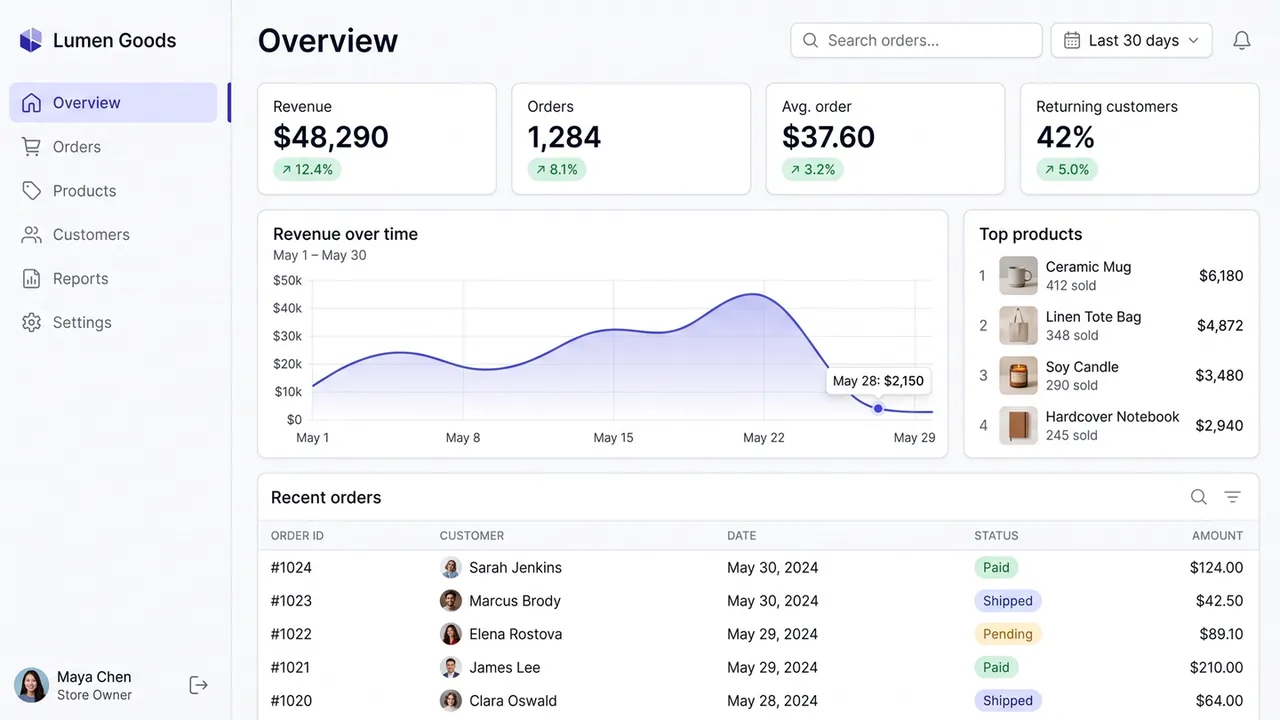Click the Settings gear icon
1280x720 pixels.
click(x=32, y=323)
